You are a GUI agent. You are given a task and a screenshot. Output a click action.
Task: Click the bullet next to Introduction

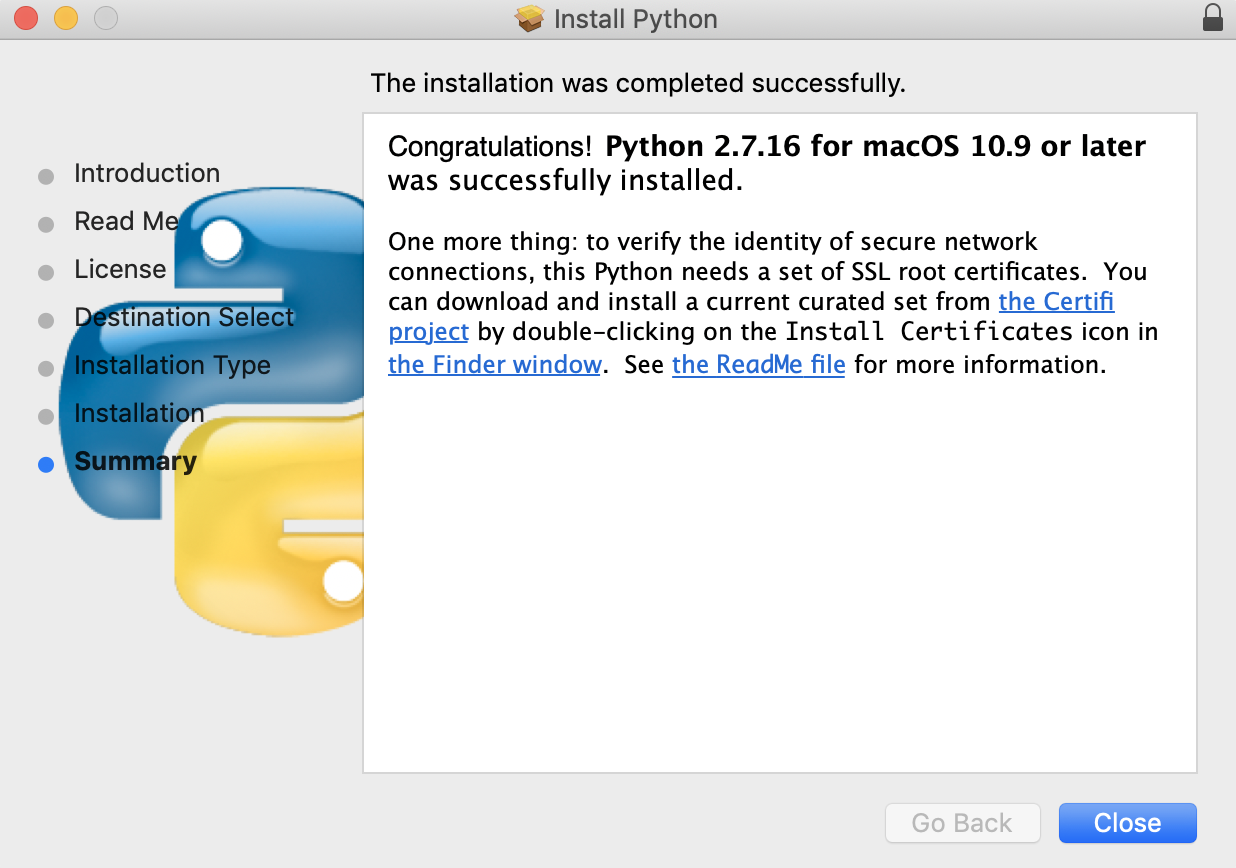pyautogui.click(x=46, y=177)
